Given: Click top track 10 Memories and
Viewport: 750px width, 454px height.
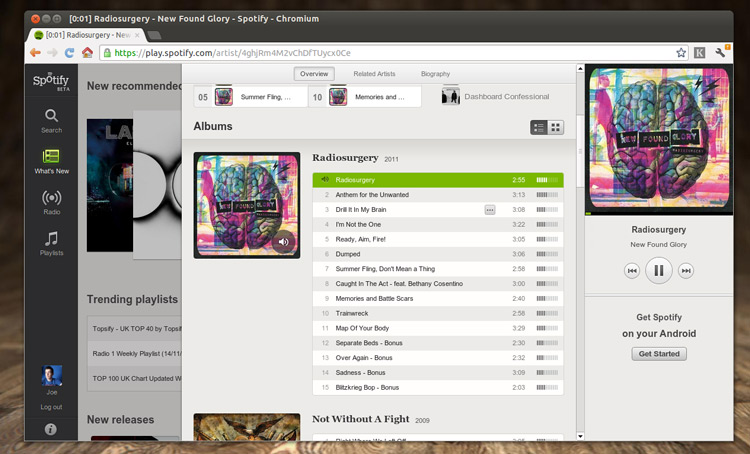Looking at the screenshot, I should (365, 97).
